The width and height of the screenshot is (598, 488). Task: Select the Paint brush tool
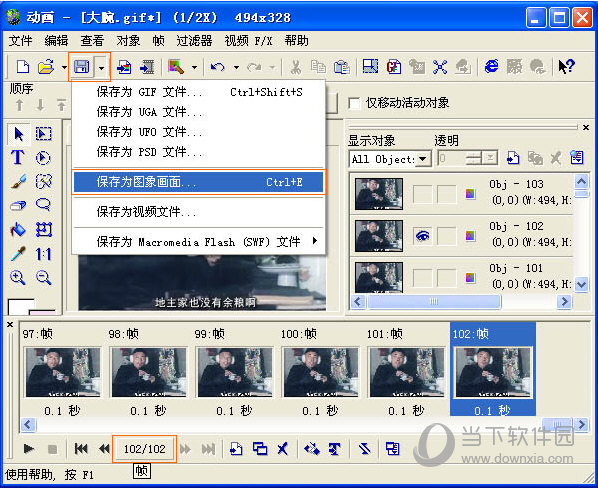pyautogui.click(x=18, y=181)
